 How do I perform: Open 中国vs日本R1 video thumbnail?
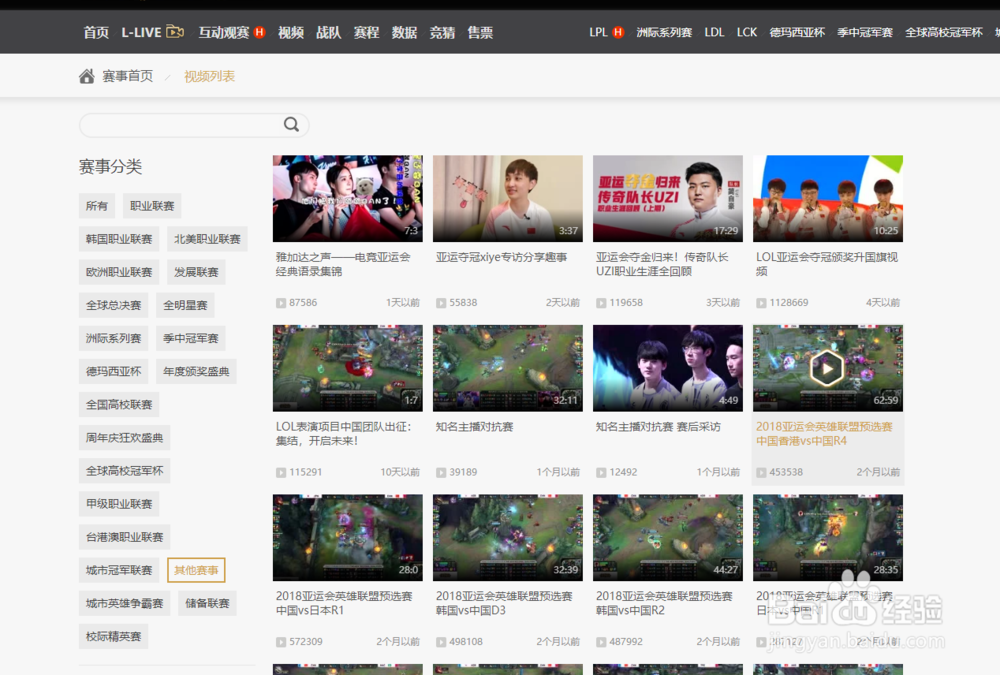pos(348,537)
